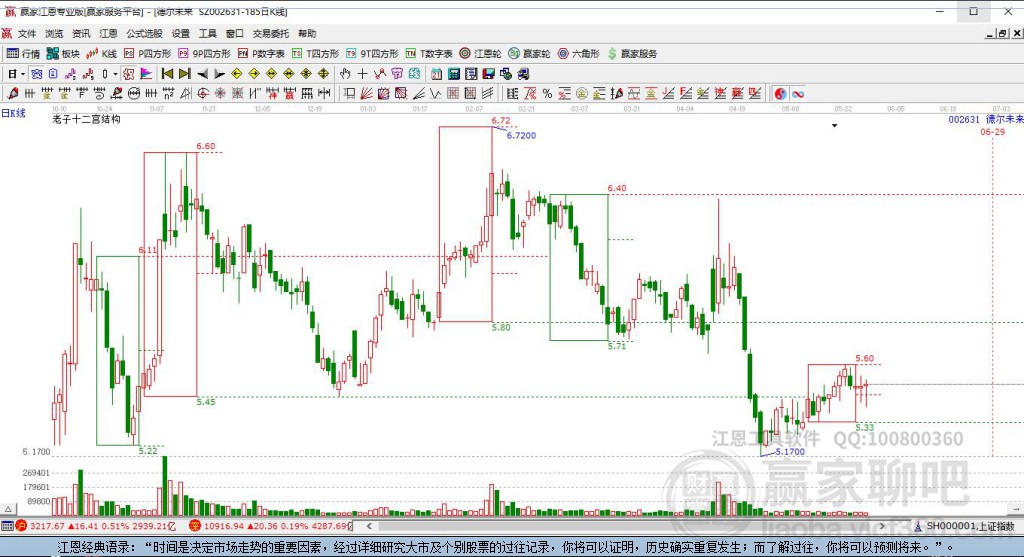Viewport: 1024px width, 557px height.
Task: Select the zigzag wave line tool
Action: 435,94
